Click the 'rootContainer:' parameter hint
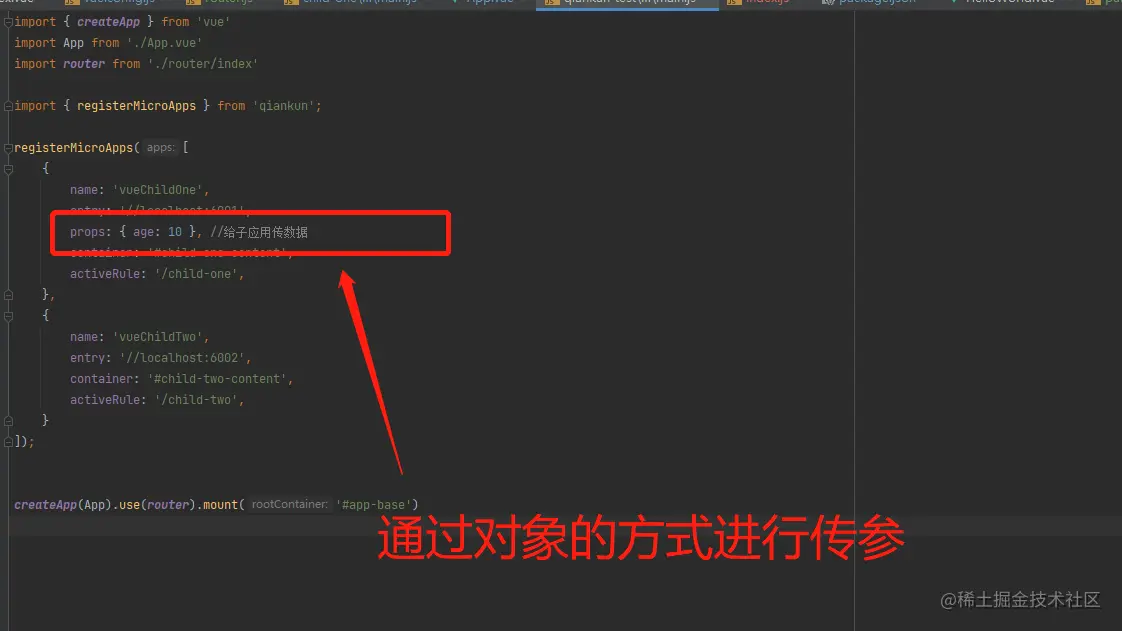Screen dimensions: 1122x631 (x=289, y=504)
